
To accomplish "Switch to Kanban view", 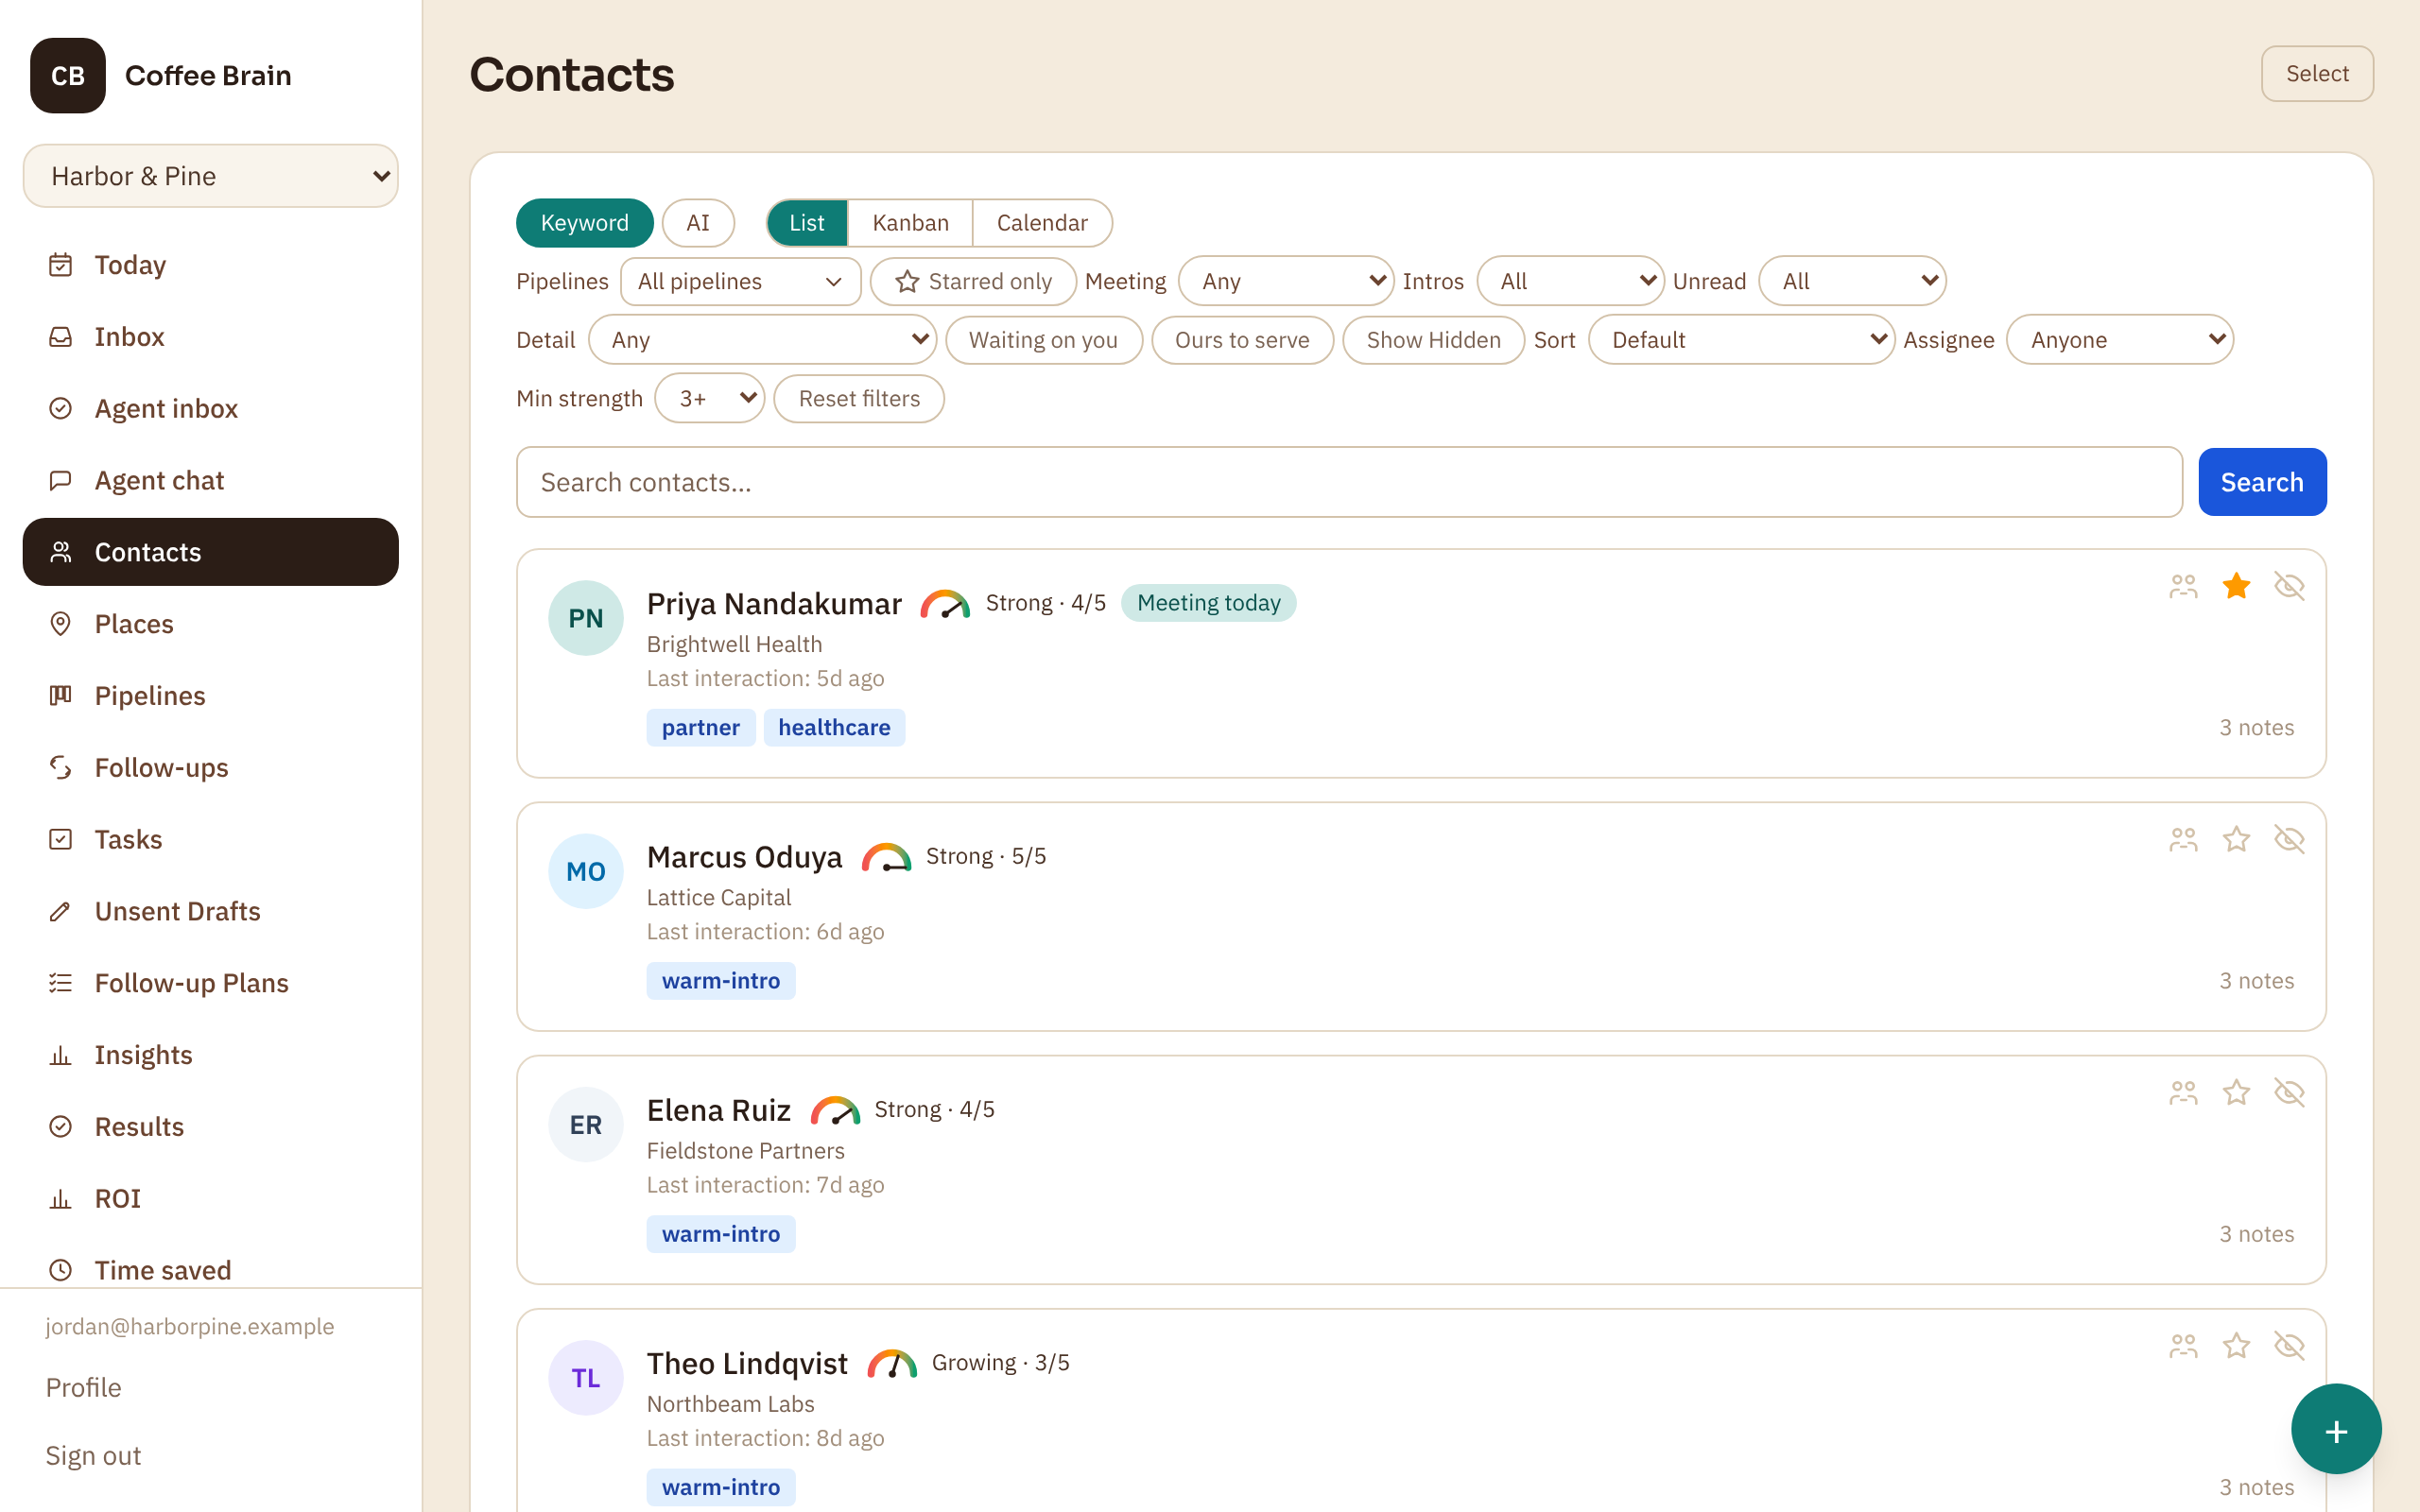I will (910, 223).
